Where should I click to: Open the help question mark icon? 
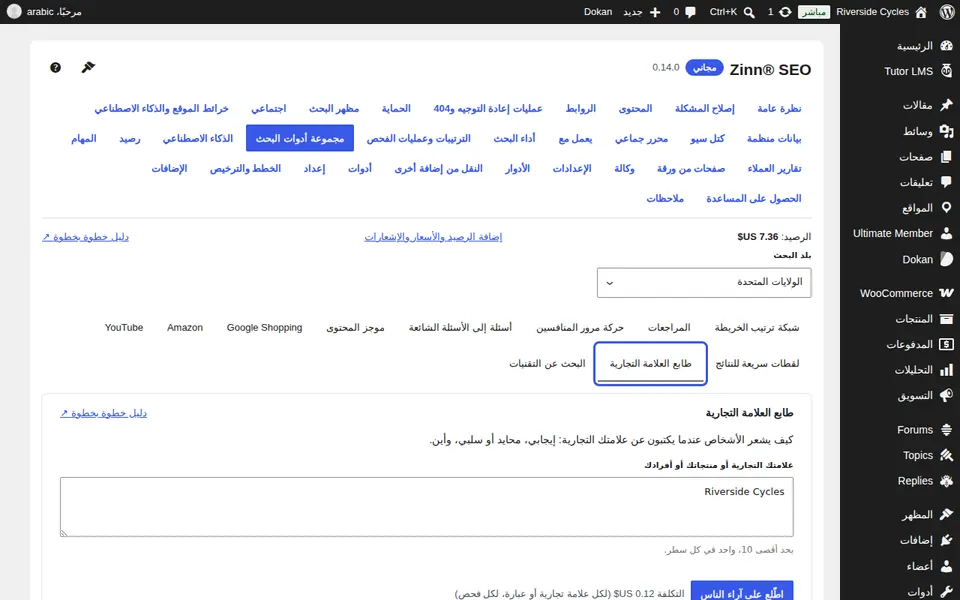(x=55, y=67)
